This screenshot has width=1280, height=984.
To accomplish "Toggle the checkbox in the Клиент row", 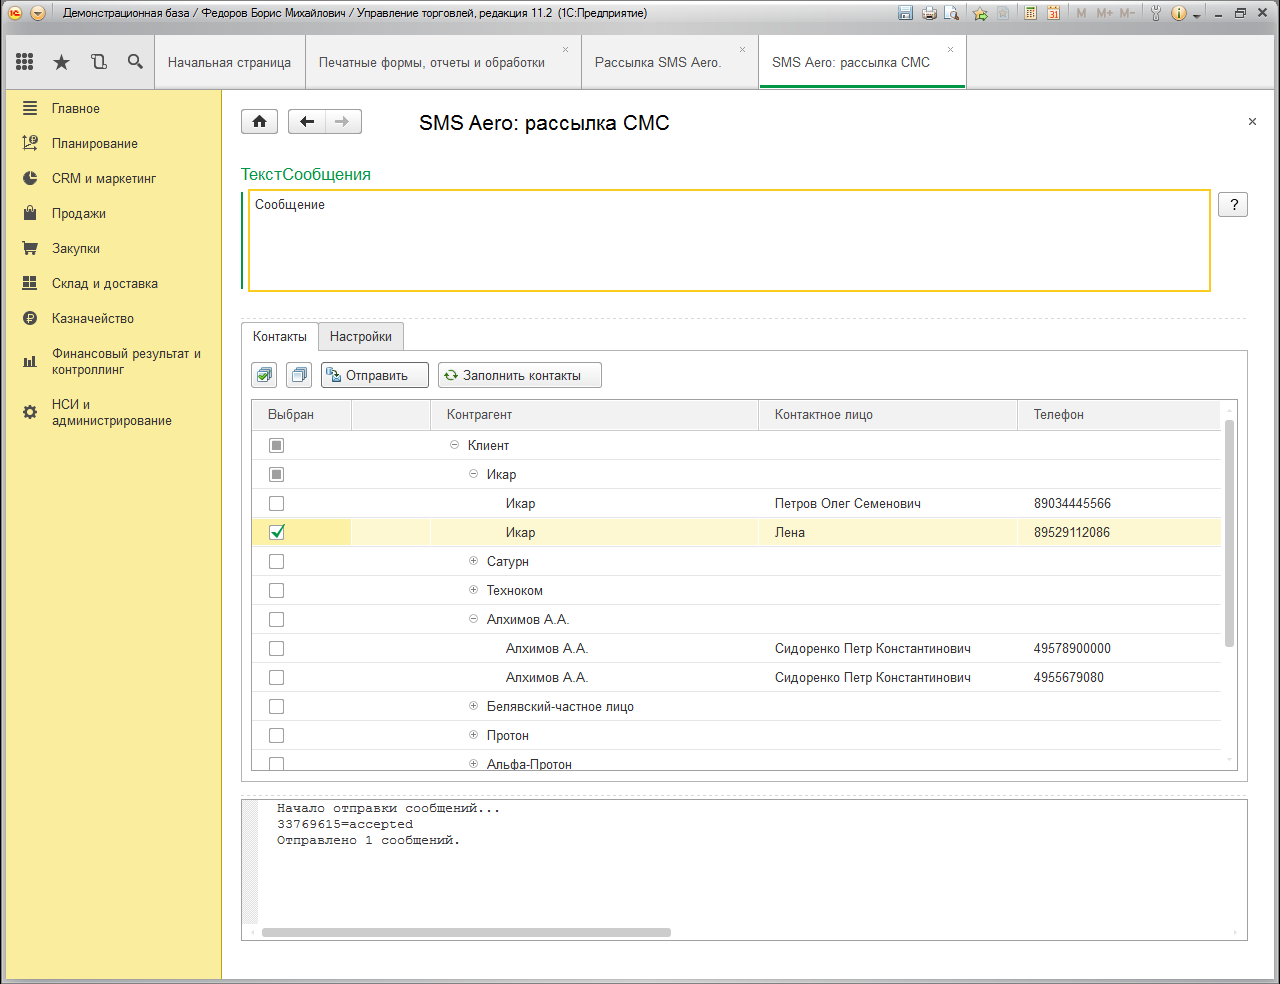I will [277, 445].
